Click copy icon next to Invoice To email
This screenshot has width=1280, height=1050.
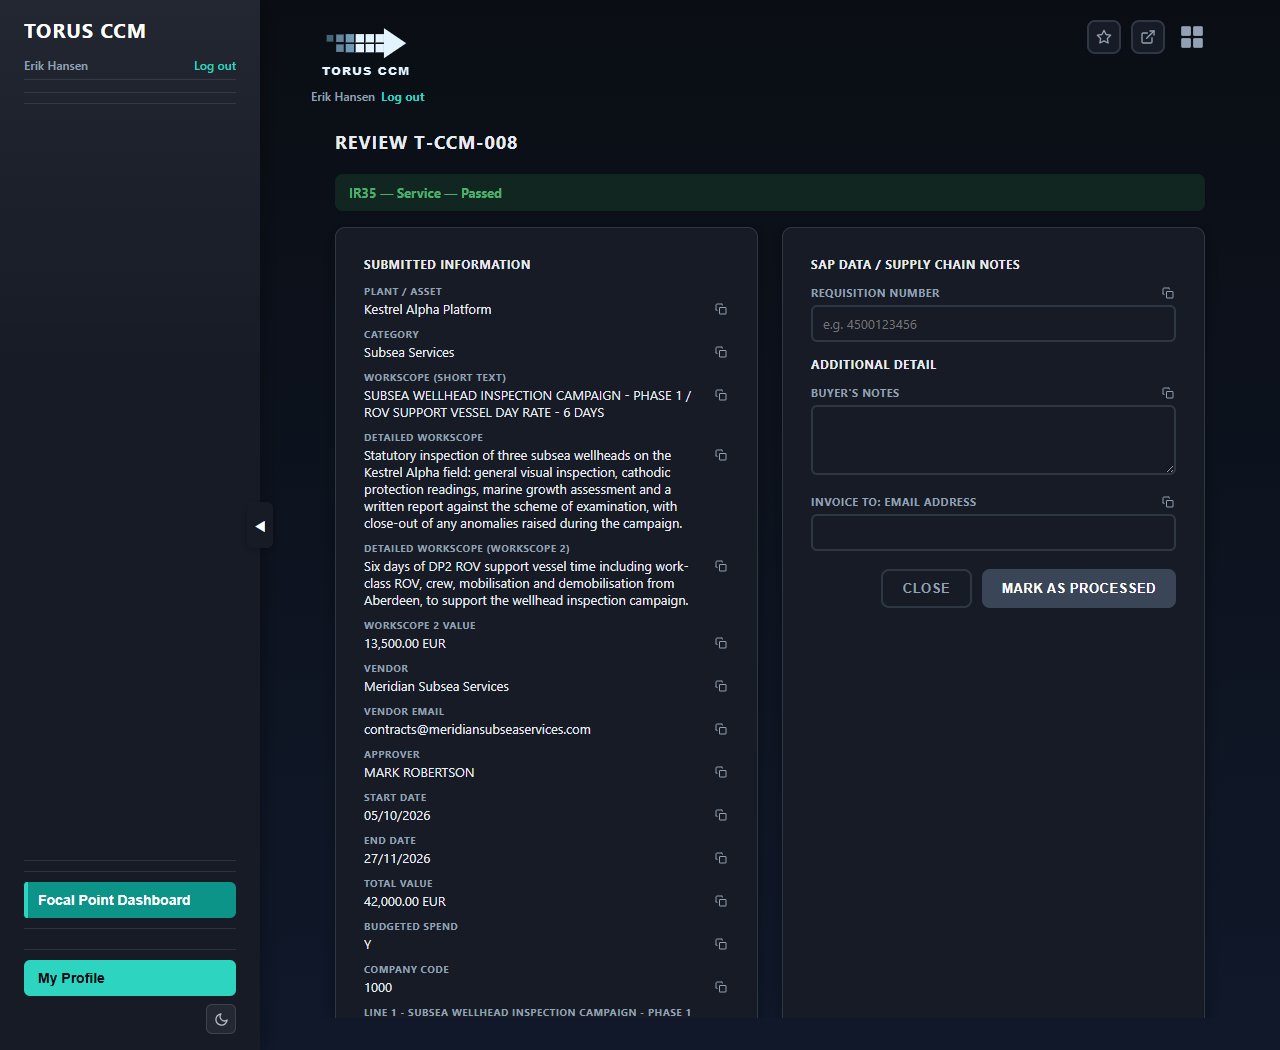click(x=1167, y=502)
